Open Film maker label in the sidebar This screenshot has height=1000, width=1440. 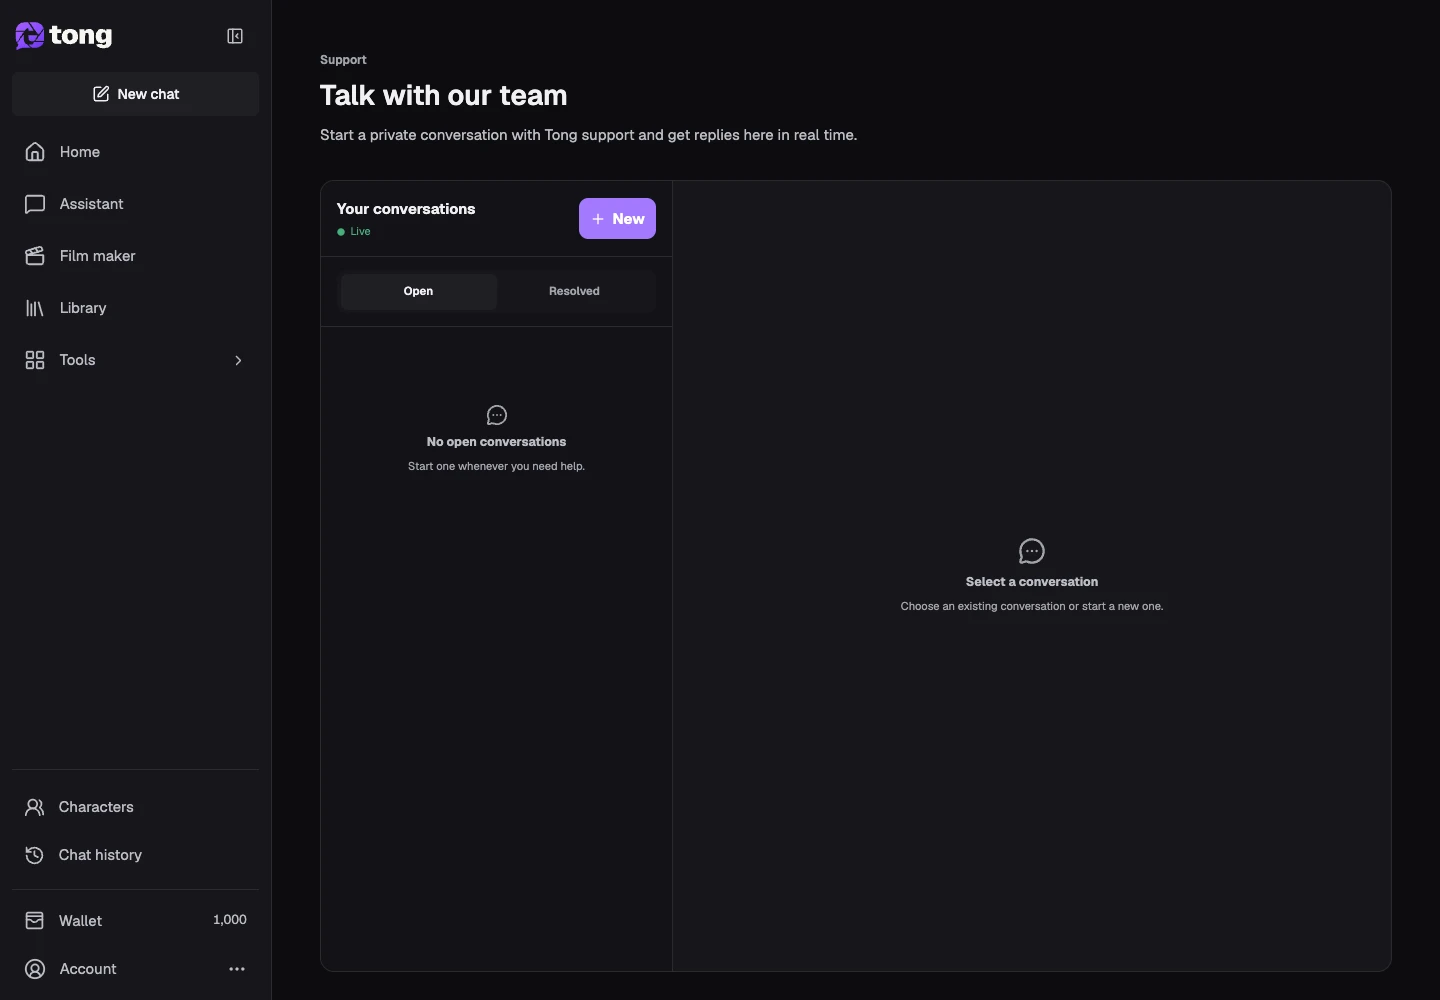point(98,256)
